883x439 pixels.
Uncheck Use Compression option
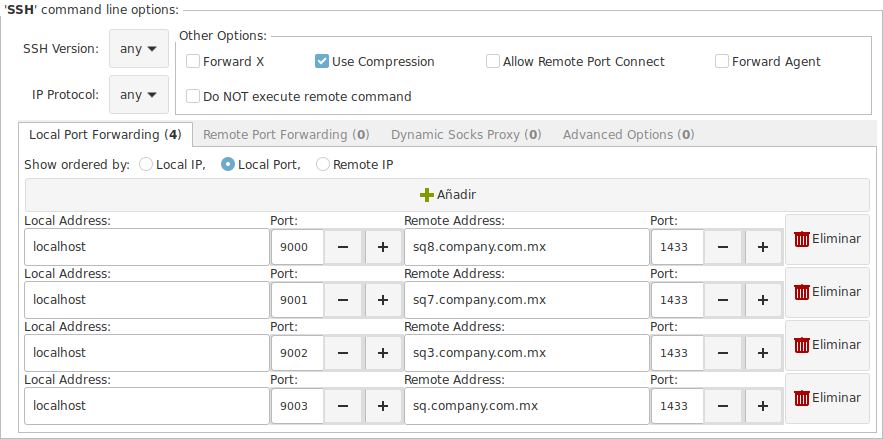322,61
